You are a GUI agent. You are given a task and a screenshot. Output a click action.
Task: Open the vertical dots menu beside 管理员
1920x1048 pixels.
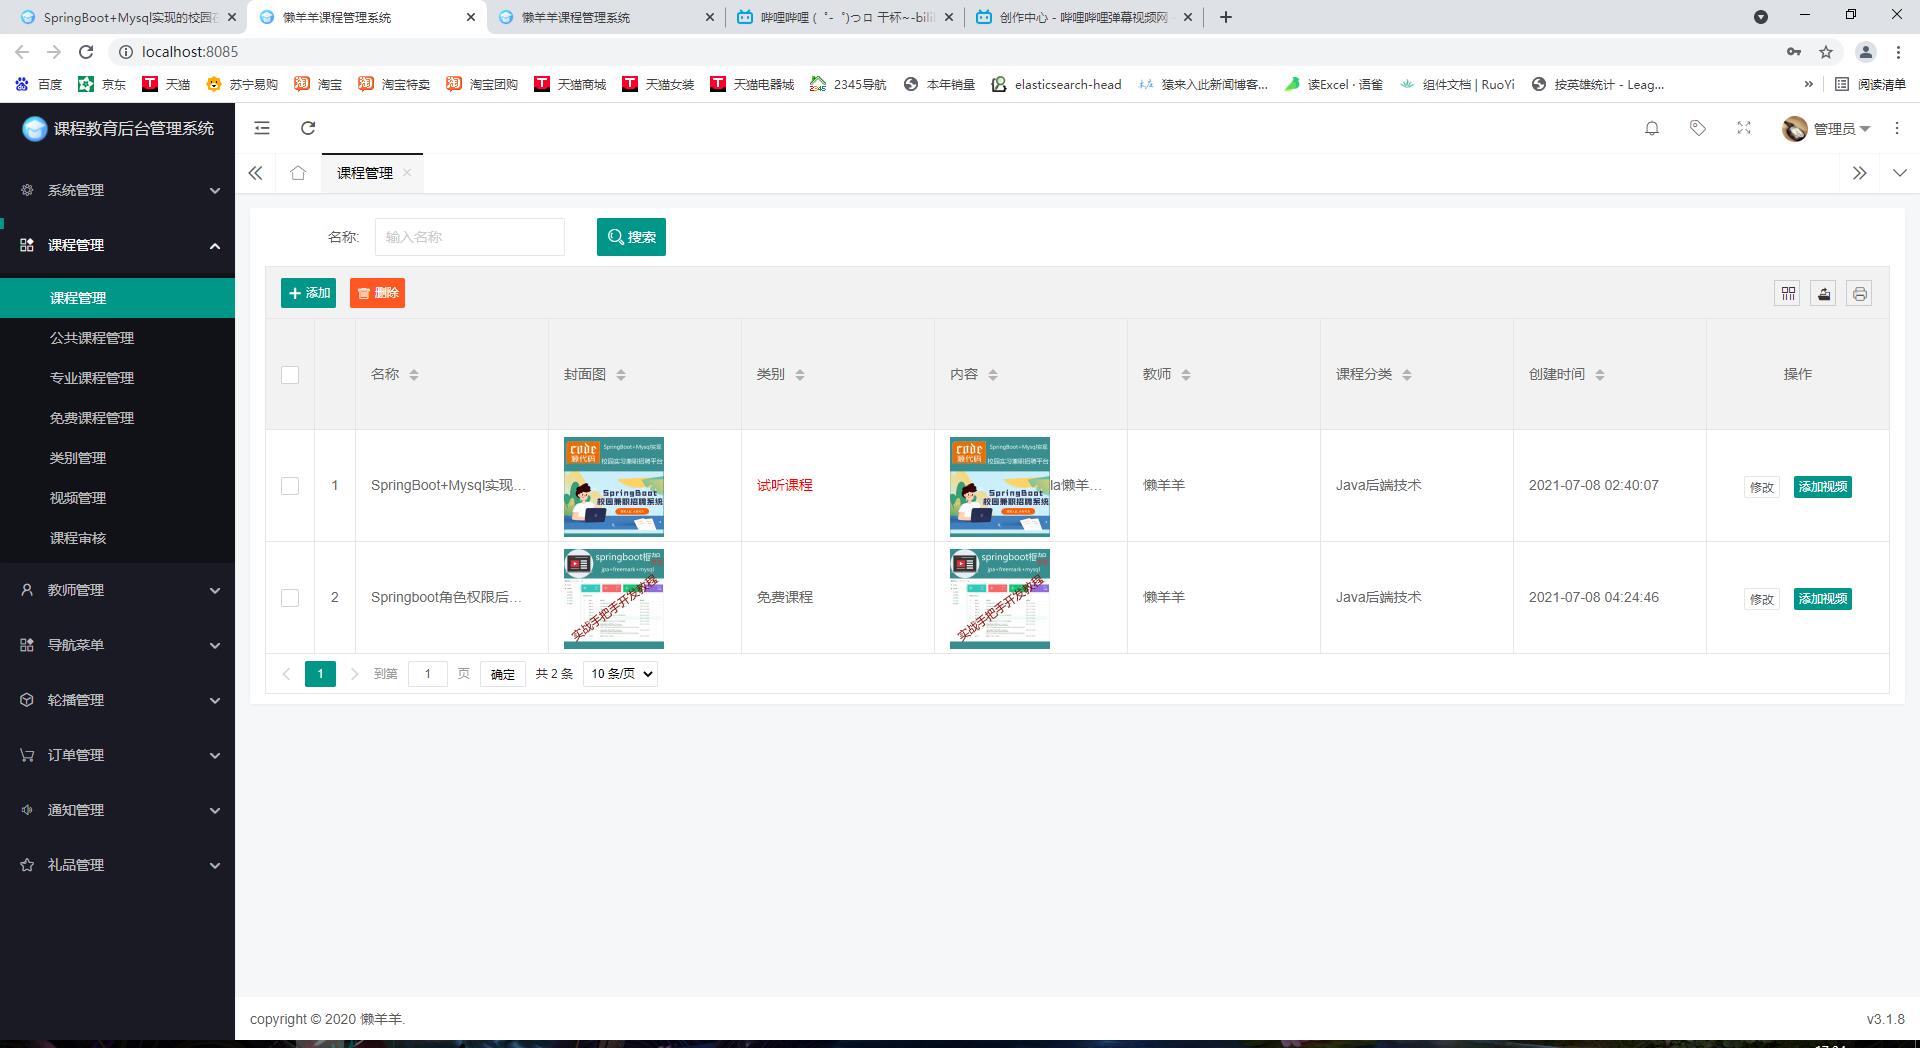(1897, 128)
